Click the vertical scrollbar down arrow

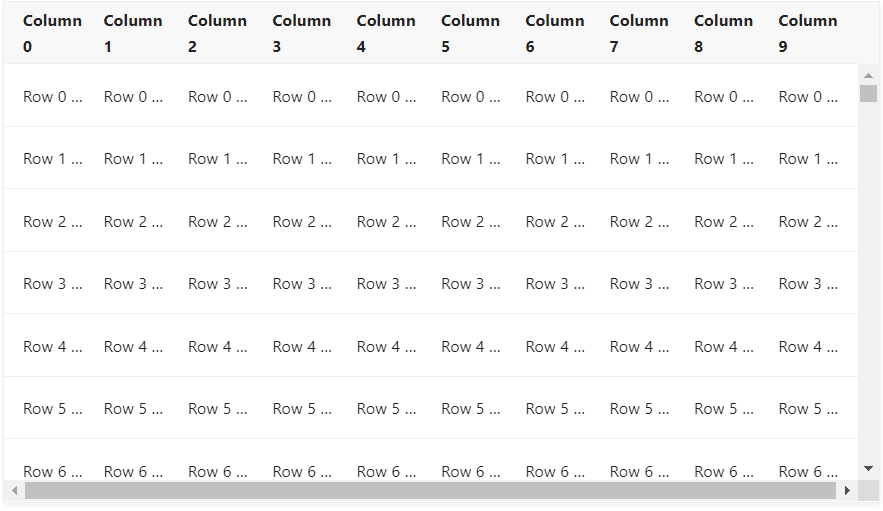pos(868,469)
